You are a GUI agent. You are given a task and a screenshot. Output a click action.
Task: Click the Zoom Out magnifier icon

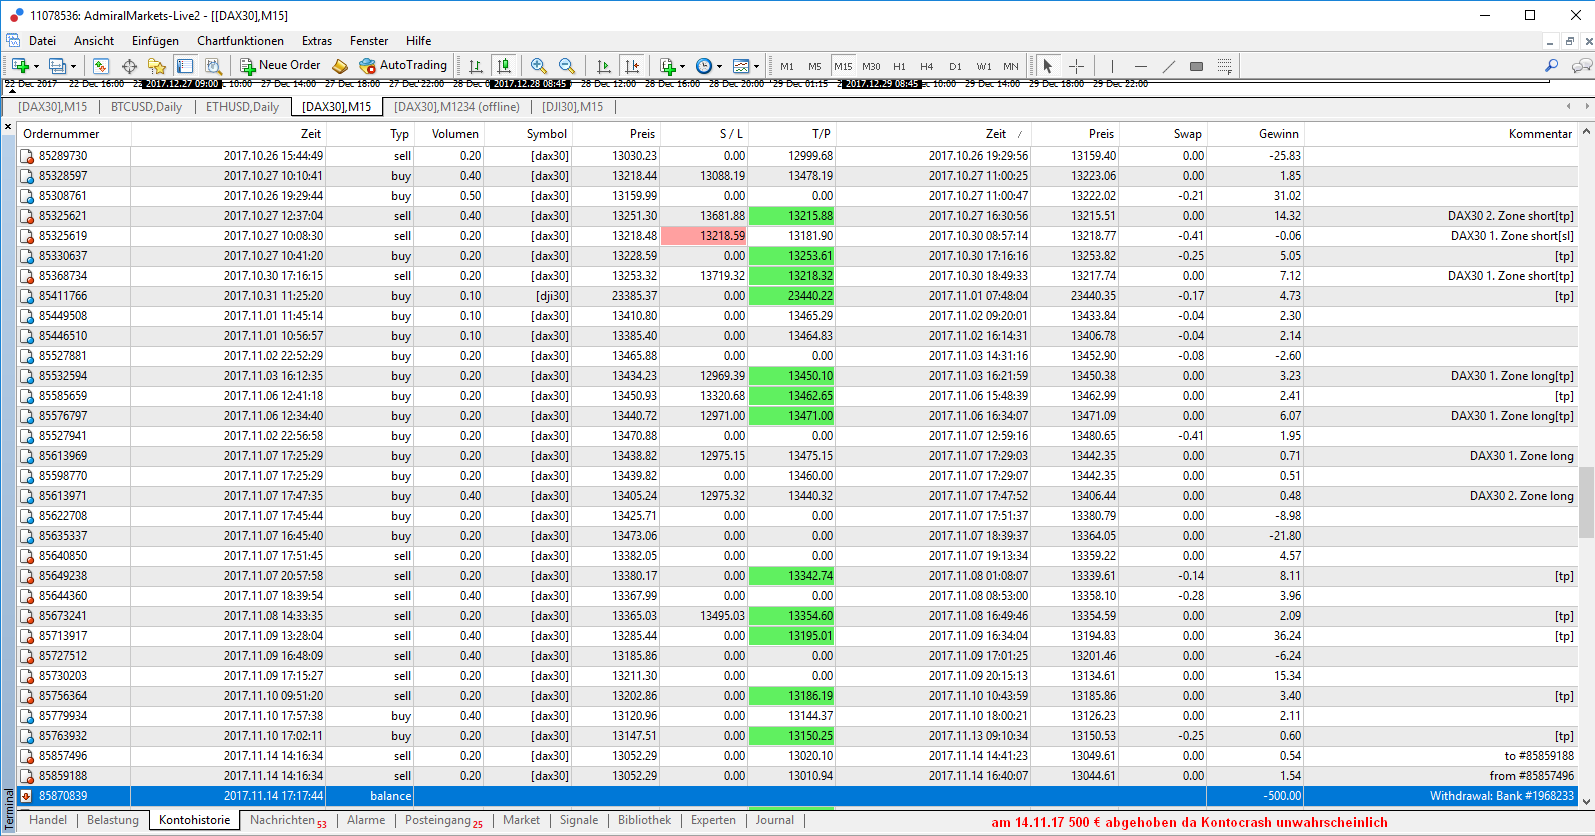567,66
